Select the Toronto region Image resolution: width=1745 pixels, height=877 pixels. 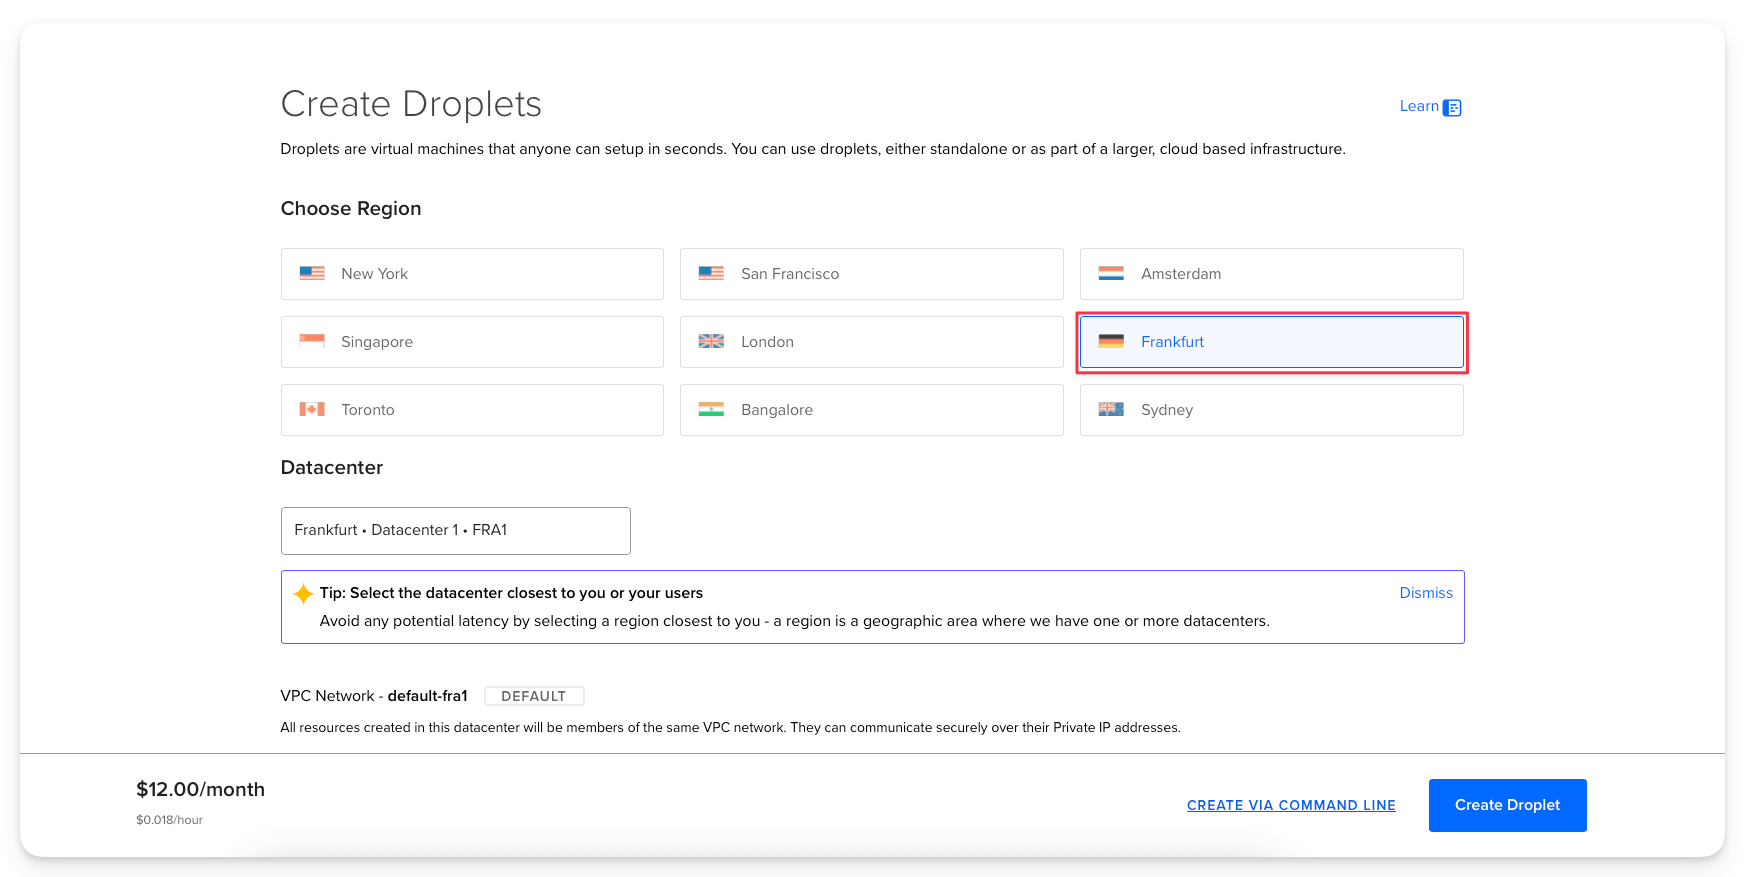pyautogui.click(x=472, y=410)
